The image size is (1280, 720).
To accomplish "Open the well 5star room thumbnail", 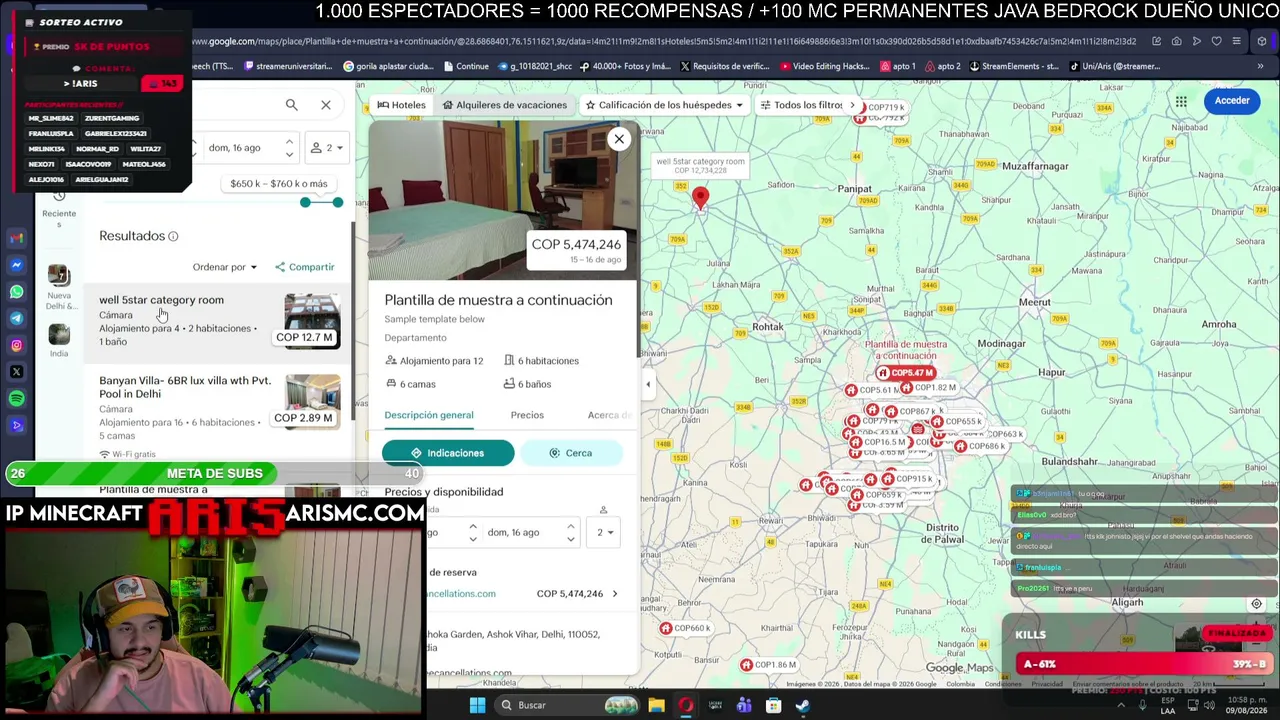I will pos(312,320).
